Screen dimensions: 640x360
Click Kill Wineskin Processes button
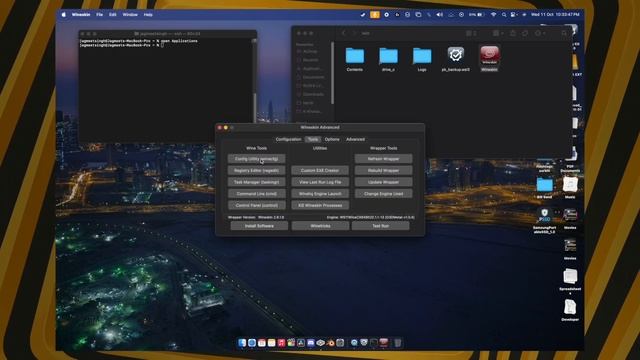(x=320, y=205)
